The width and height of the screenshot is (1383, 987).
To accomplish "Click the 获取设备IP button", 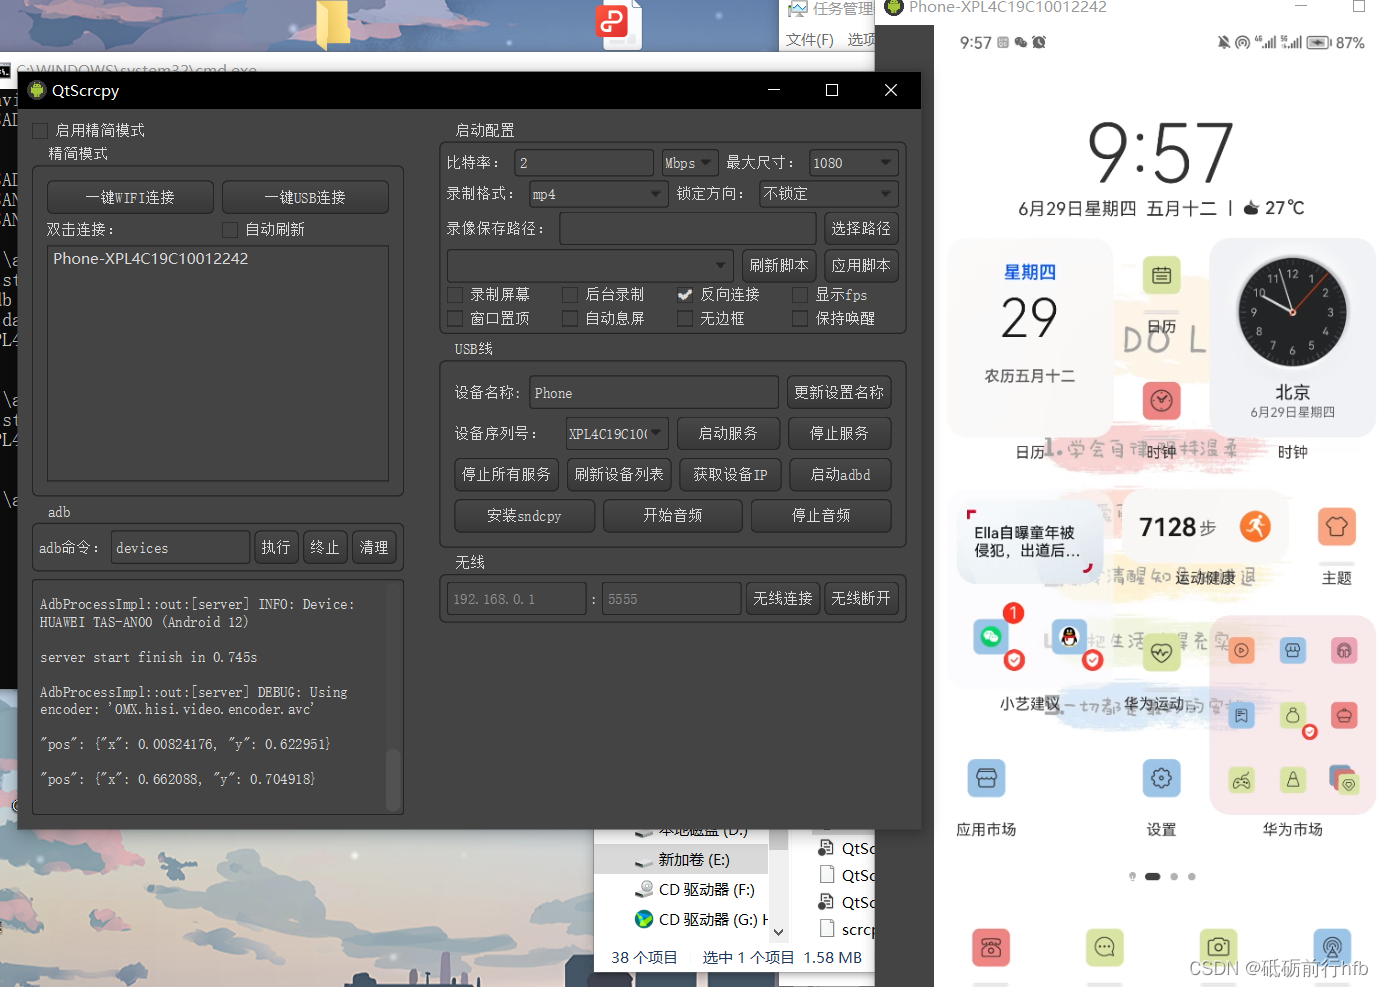I will coord(730,474).
